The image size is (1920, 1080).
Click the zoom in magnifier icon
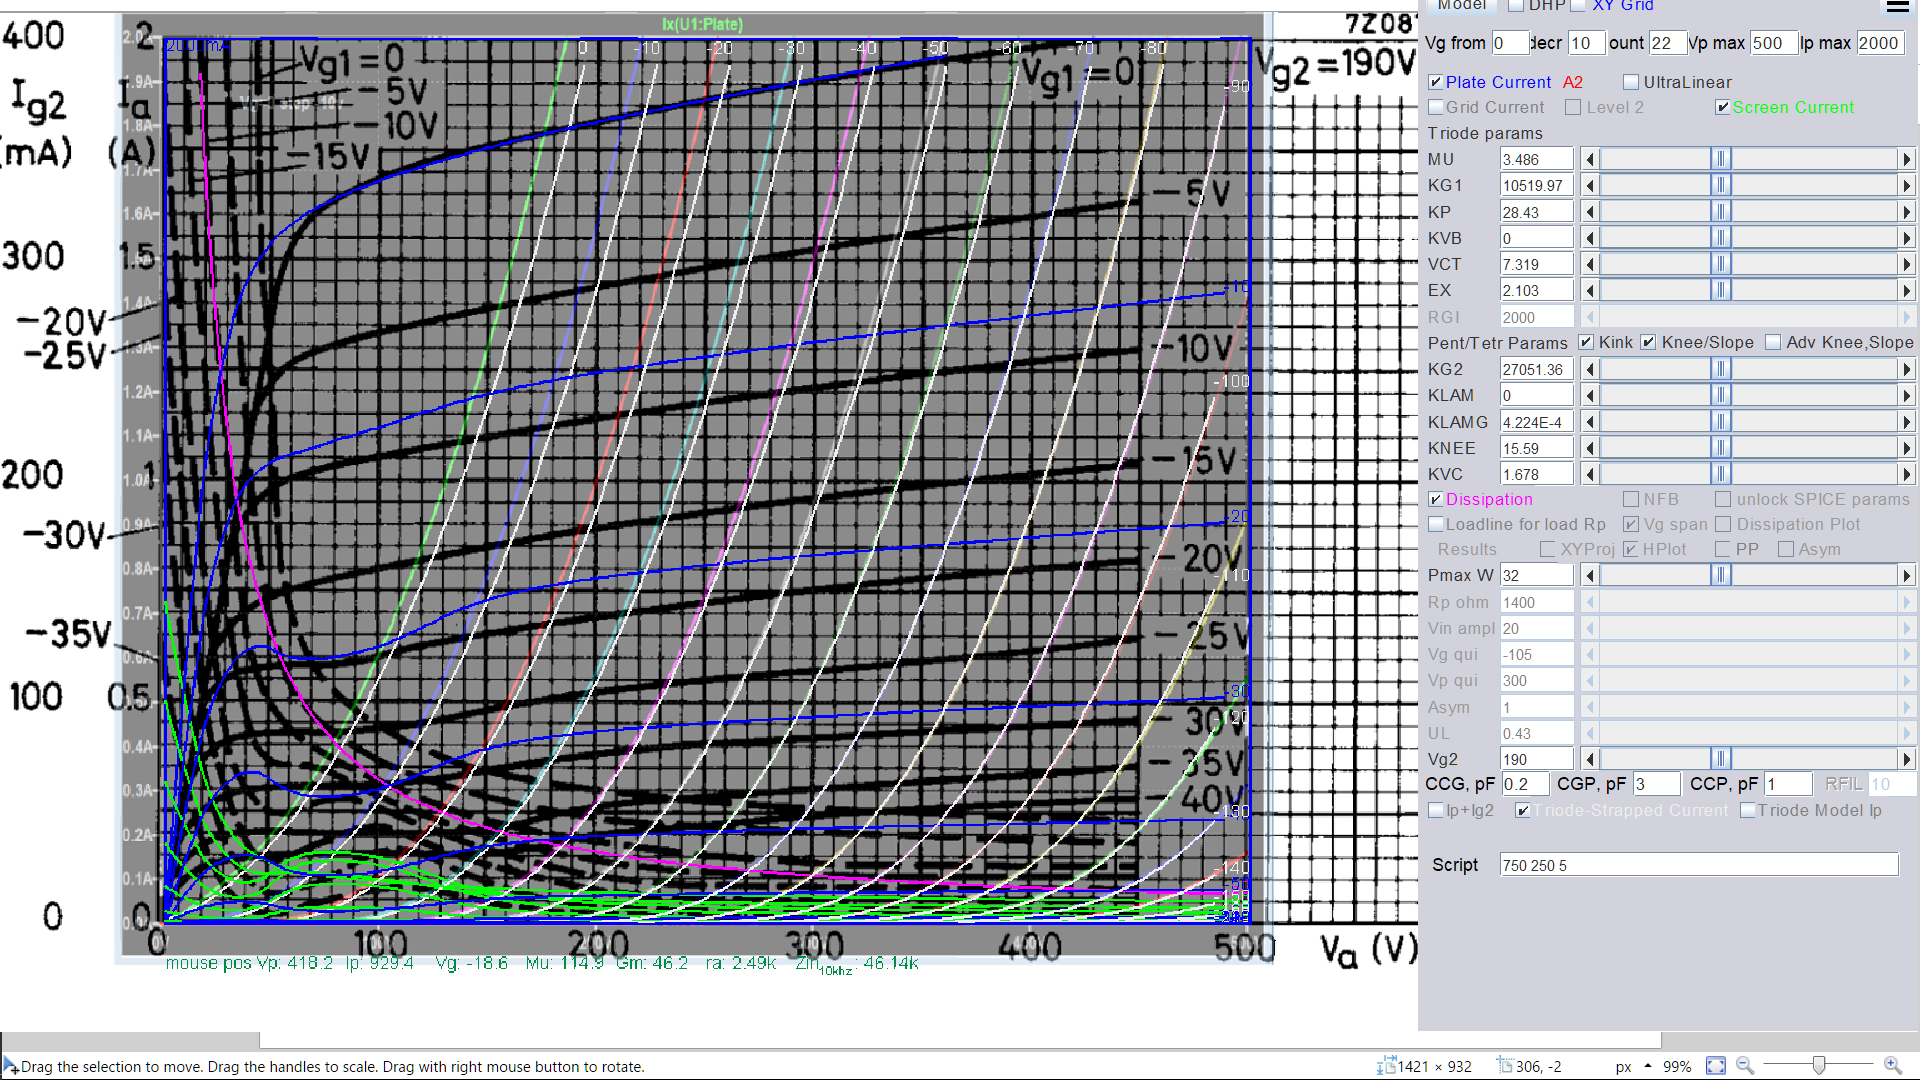1893,1066
